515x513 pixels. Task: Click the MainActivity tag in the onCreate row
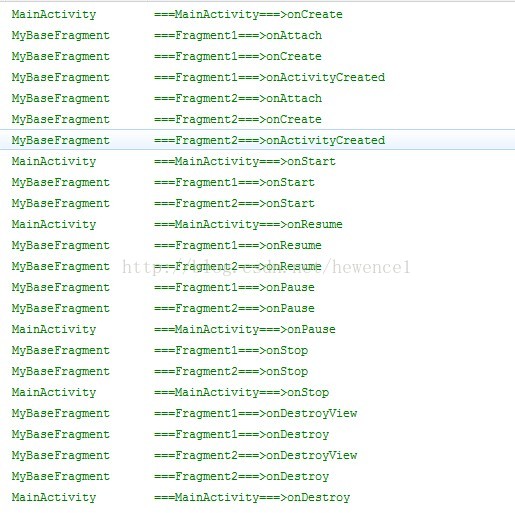coord(54,15)
